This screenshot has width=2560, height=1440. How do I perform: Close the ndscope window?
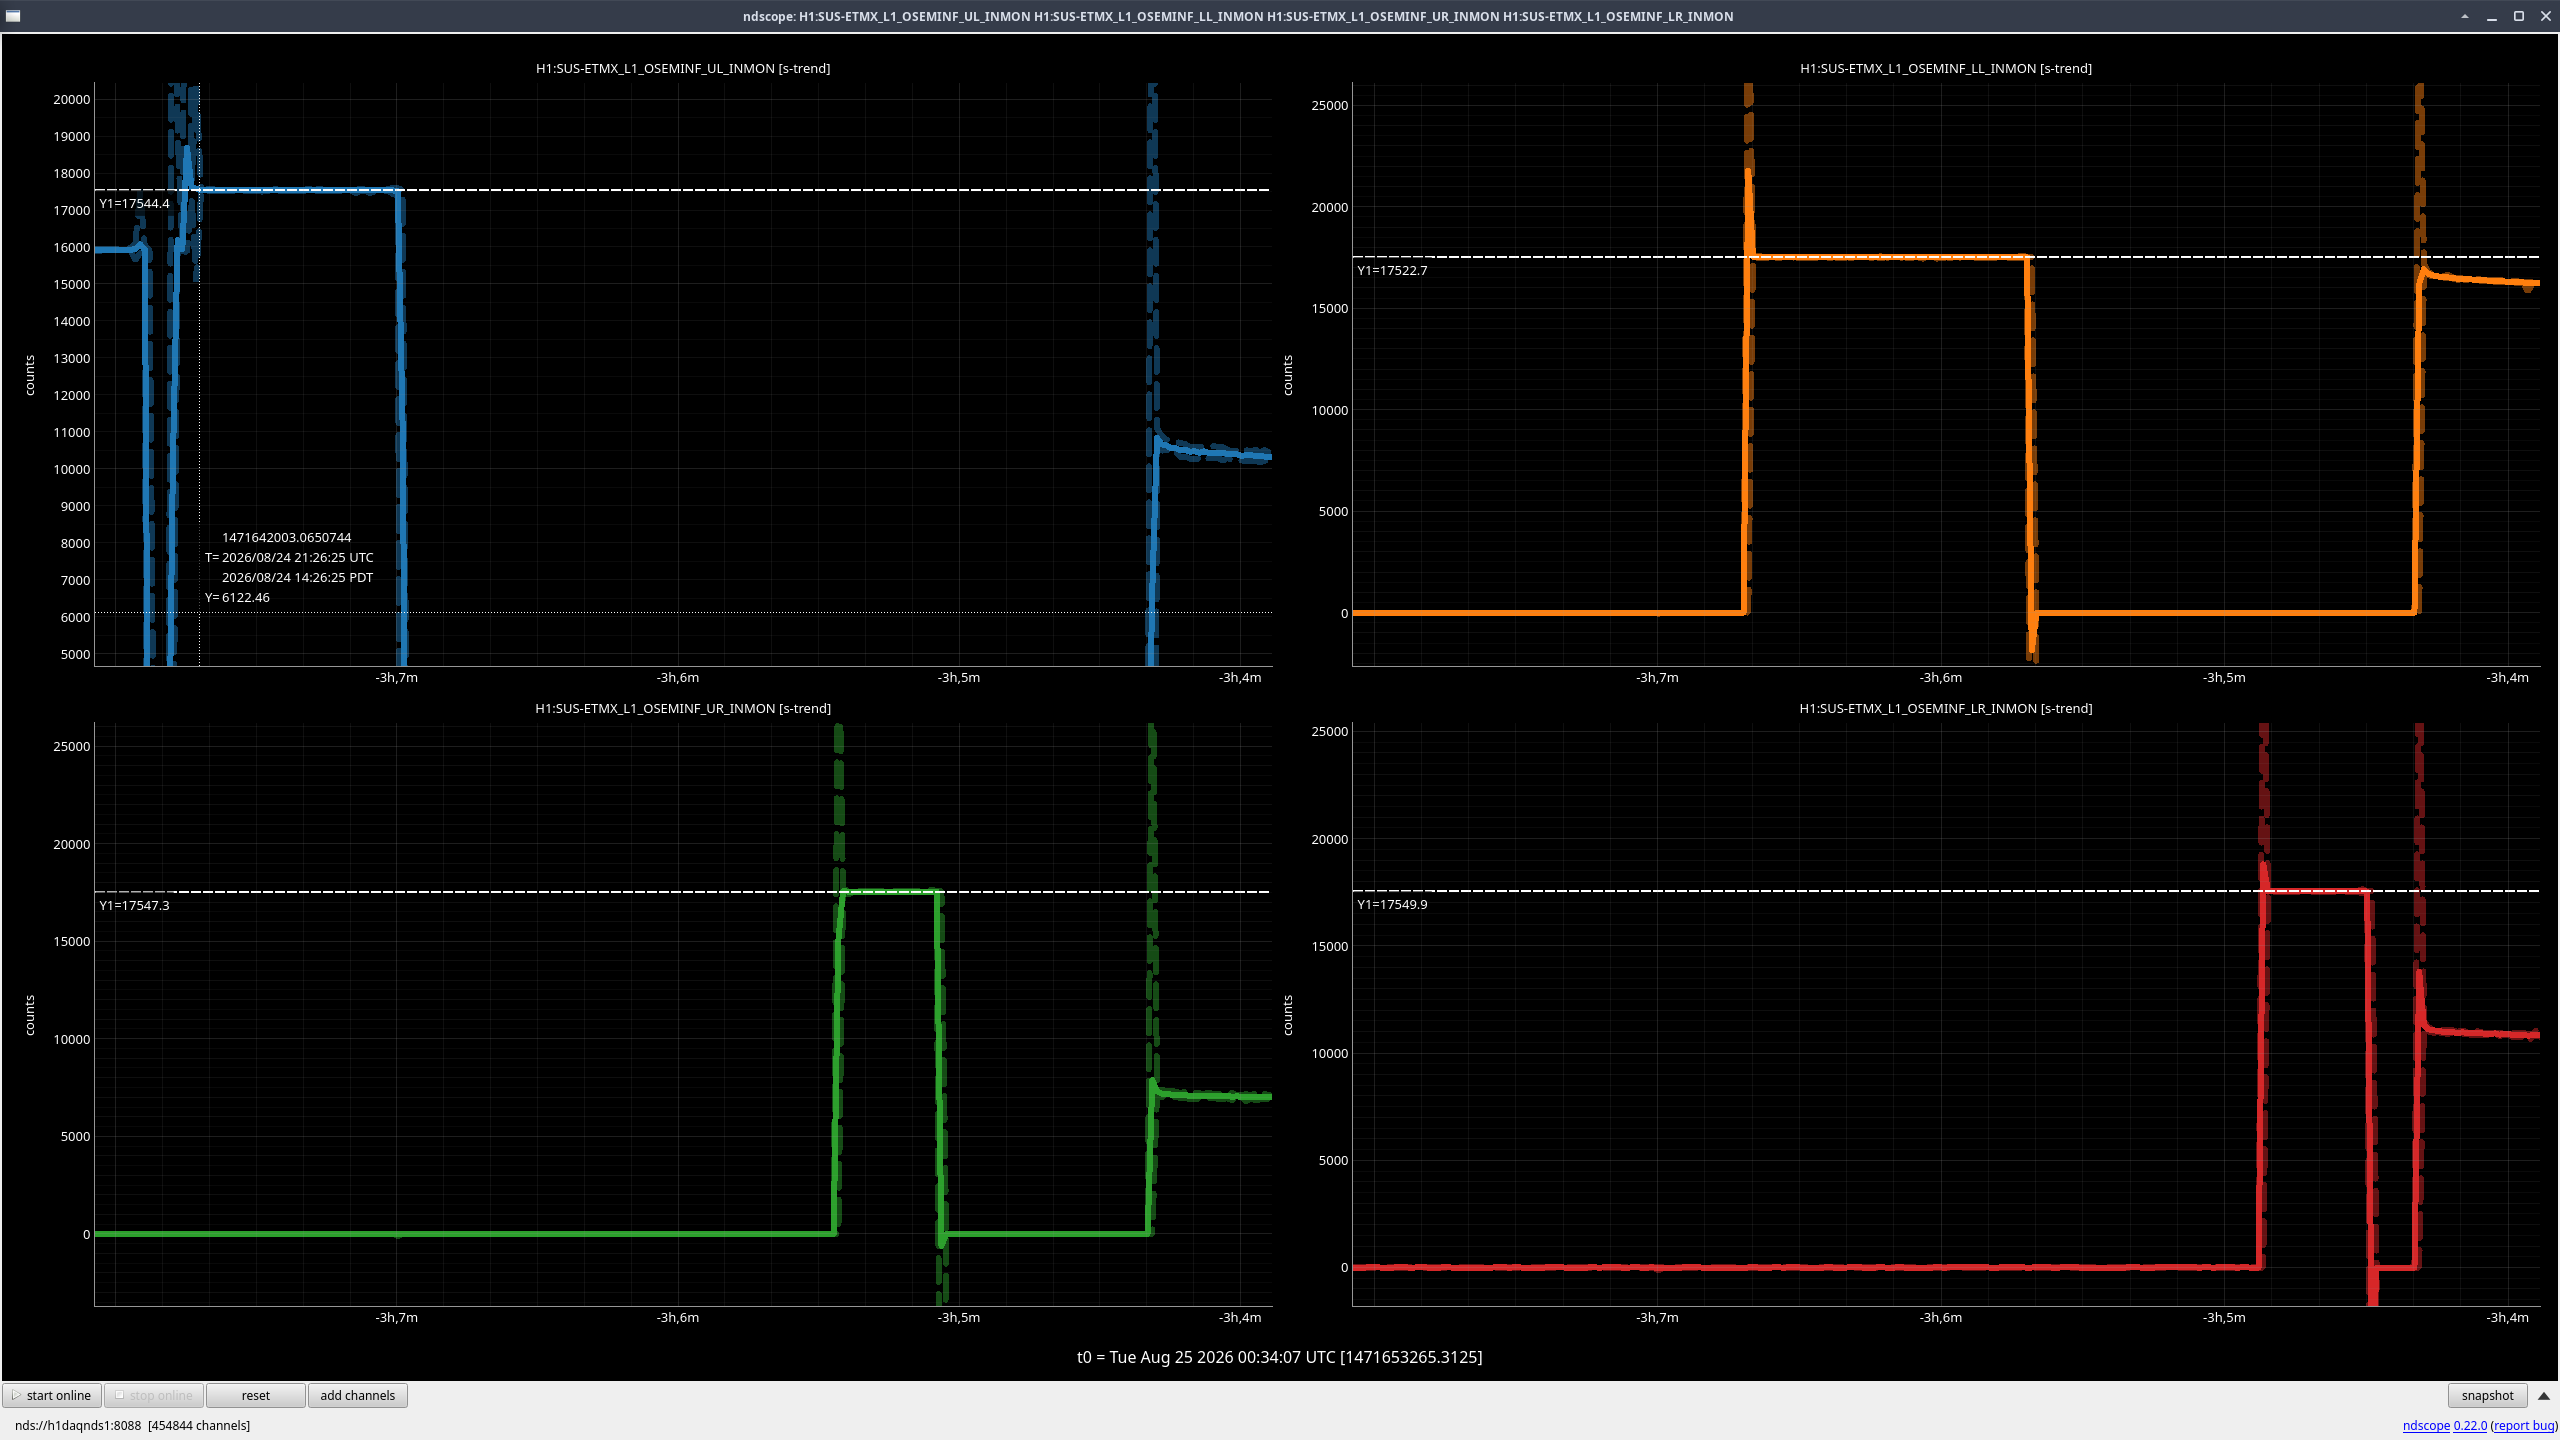click(2546, 16)
